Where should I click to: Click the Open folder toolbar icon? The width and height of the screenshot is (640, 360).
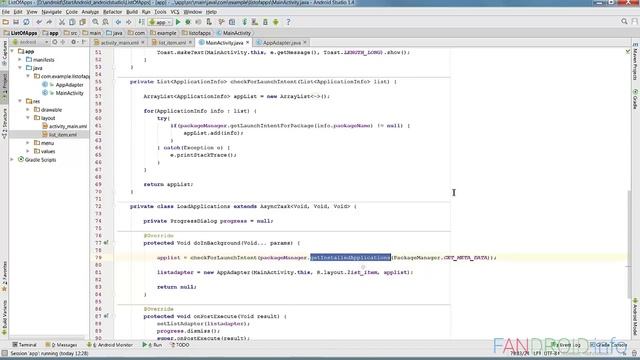click(6, 22)
